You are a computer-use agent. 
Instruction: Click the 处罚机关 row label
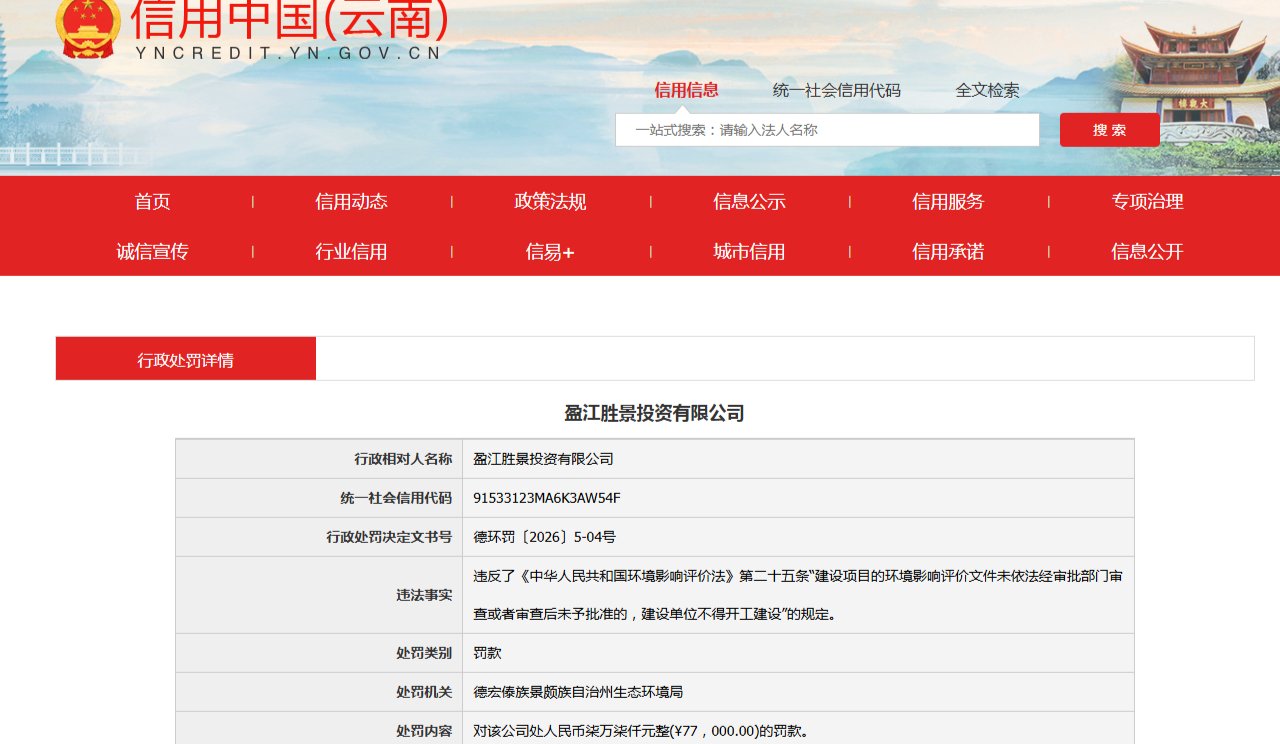point(424,692)
